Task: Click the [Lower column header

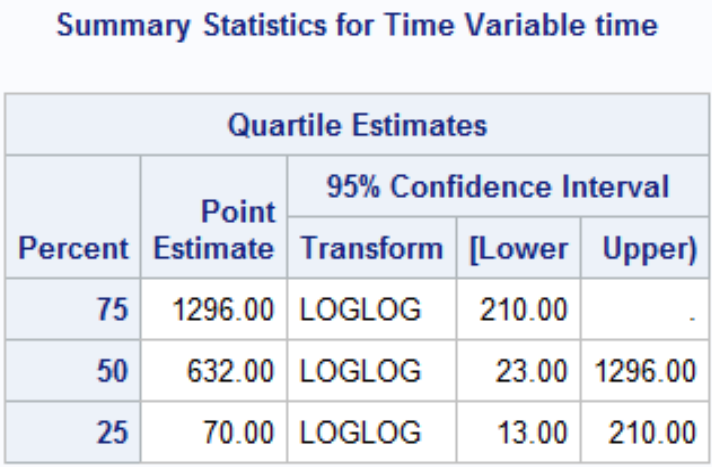Action: point(519,248)
